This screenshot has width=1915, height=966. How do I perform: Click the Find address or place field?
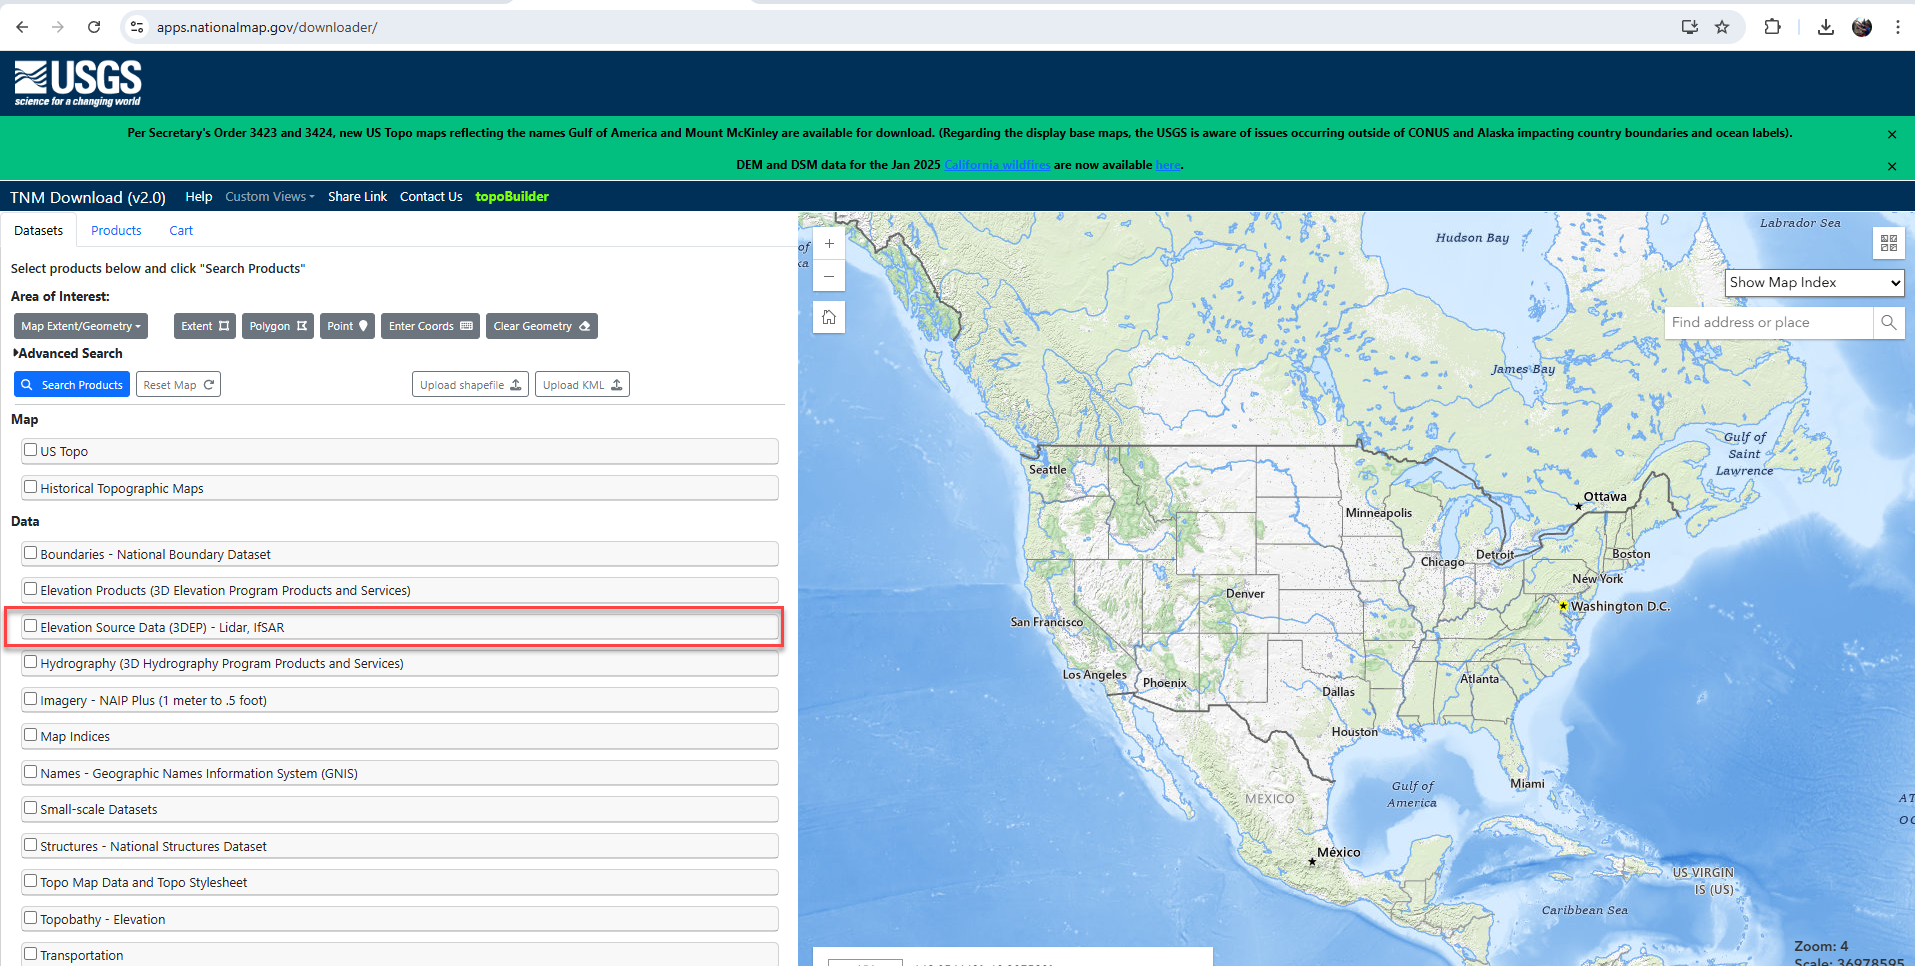click(x=1767, y=323)
